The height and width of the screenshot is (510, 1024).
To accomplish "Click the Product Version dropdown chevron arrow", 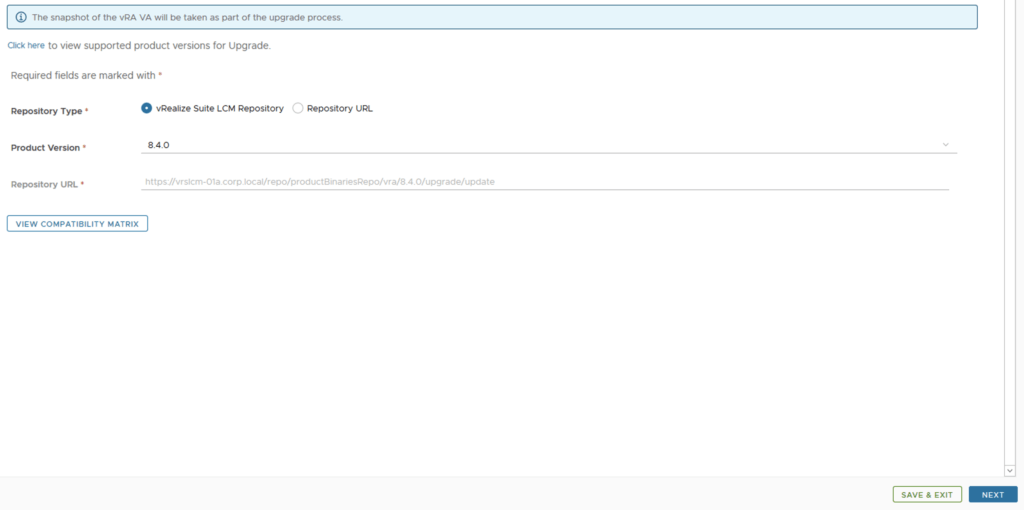I will point(945,145).
